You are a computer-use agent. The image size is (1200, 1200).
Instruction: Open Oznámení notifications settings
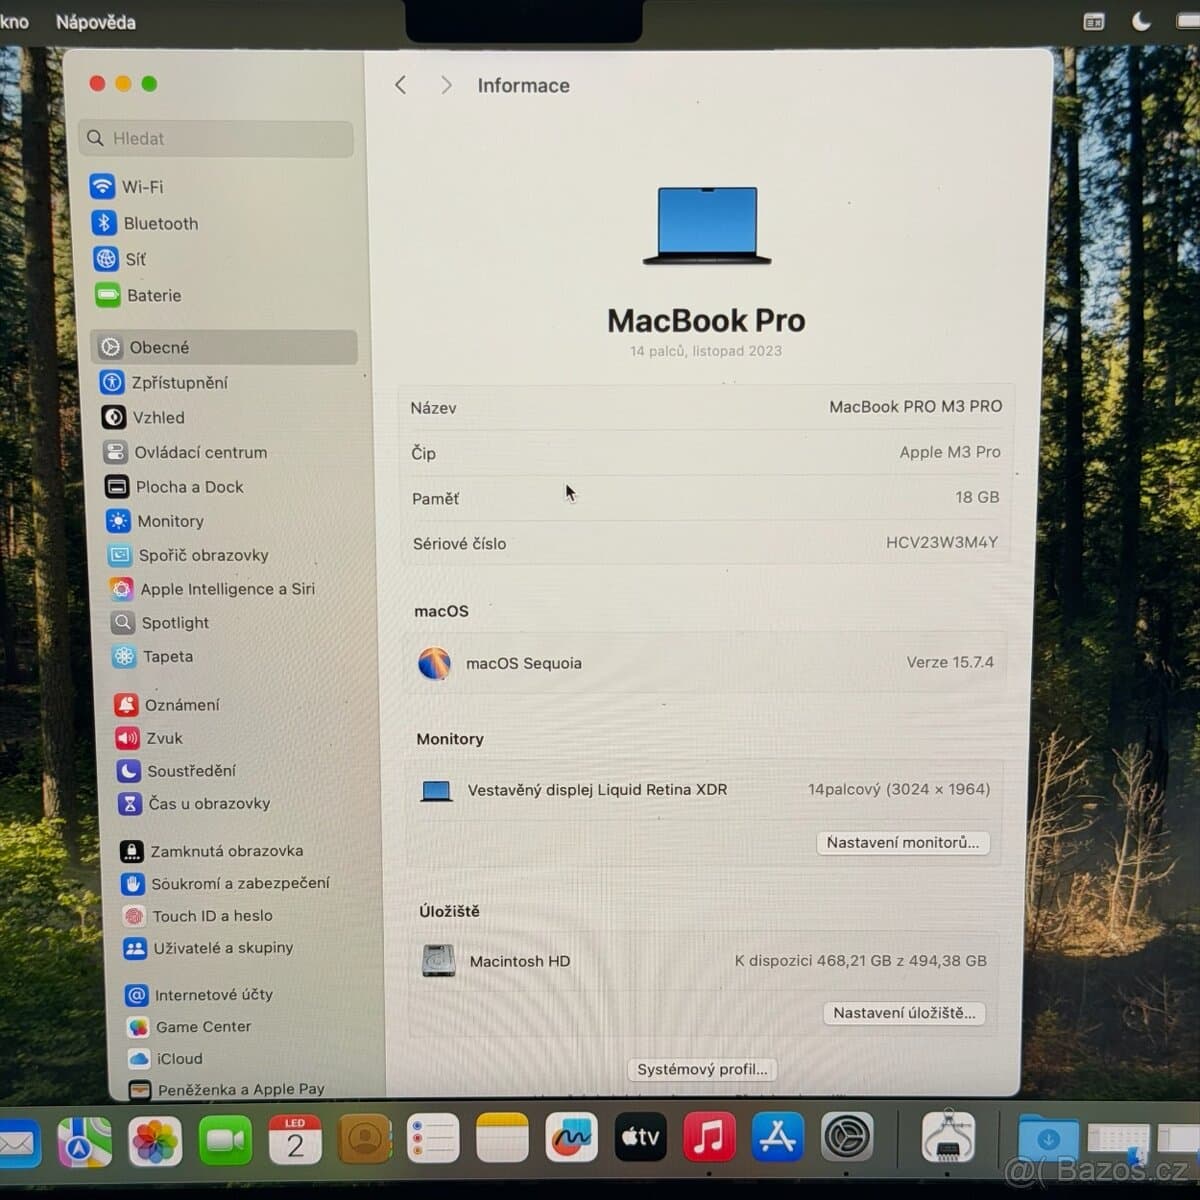click(x=168, y=705)
